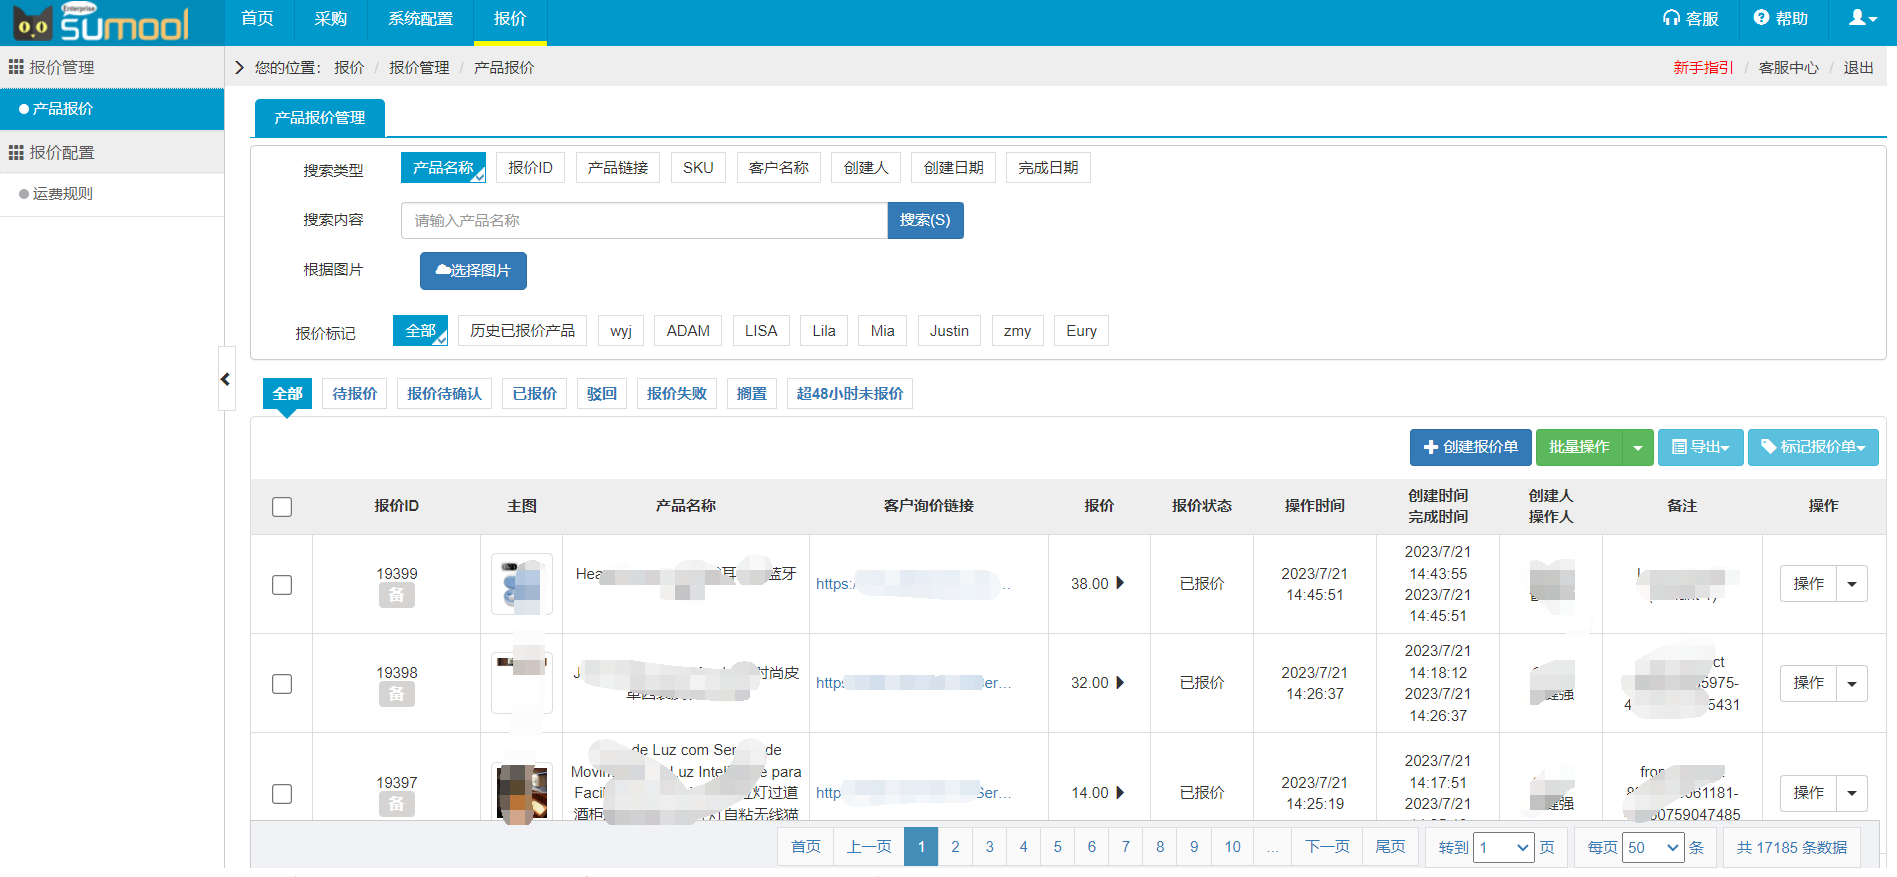Viewport: 1897px width, 877px height.
Task: Open 操作 dropdown arrow for row 19398
Action: [x=1852, y=683]
